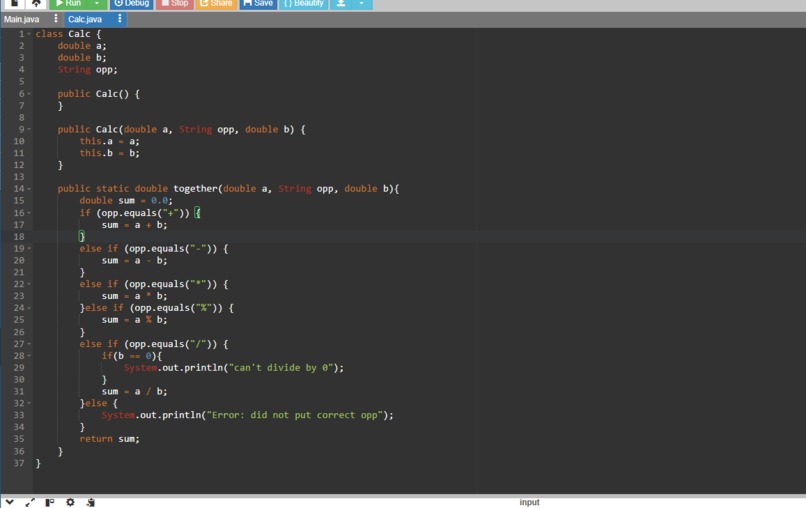Start debugging with the Debug button

pyautogui.click(x=132, y=3)
